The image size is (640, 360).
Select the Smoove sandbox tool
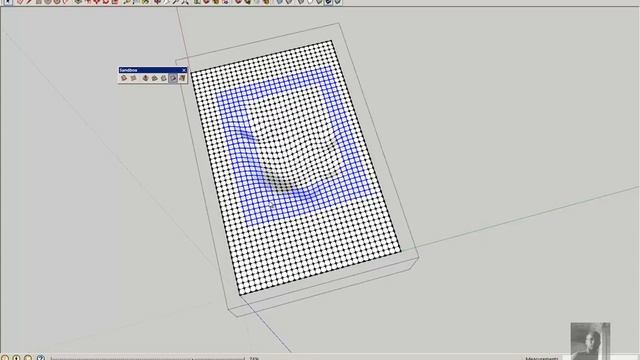pyautogui.click(x=145, y=78)
